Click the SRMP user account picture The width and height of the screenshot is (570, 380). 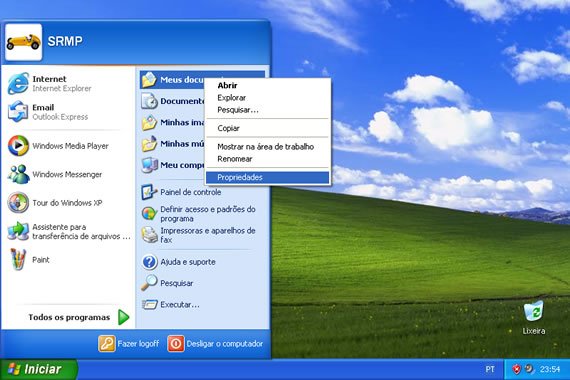pyautogui.click(x=24, y=42)
